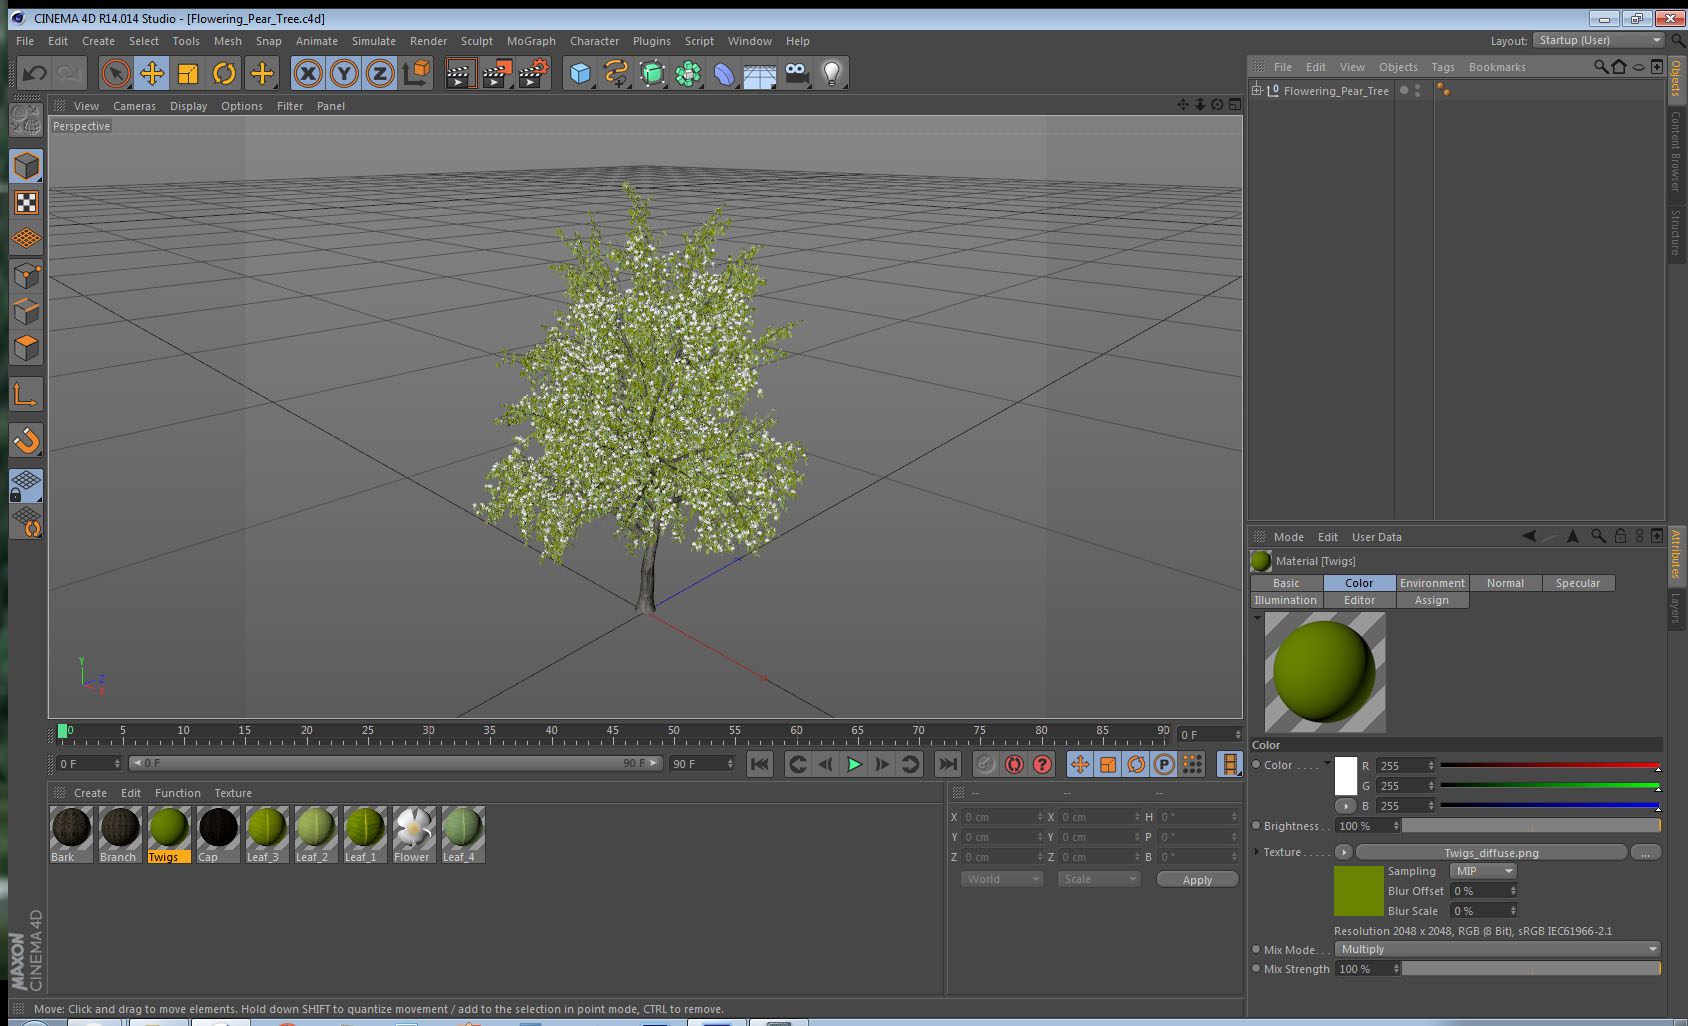
Task: Toggle the locked workplane icon
Action: (x=26, y=485)
